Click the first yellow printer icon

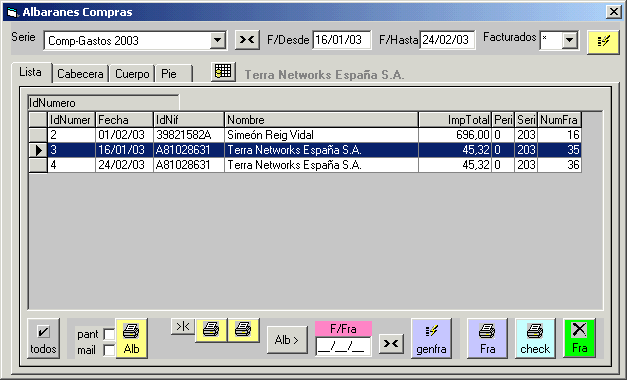coord(211,330)
